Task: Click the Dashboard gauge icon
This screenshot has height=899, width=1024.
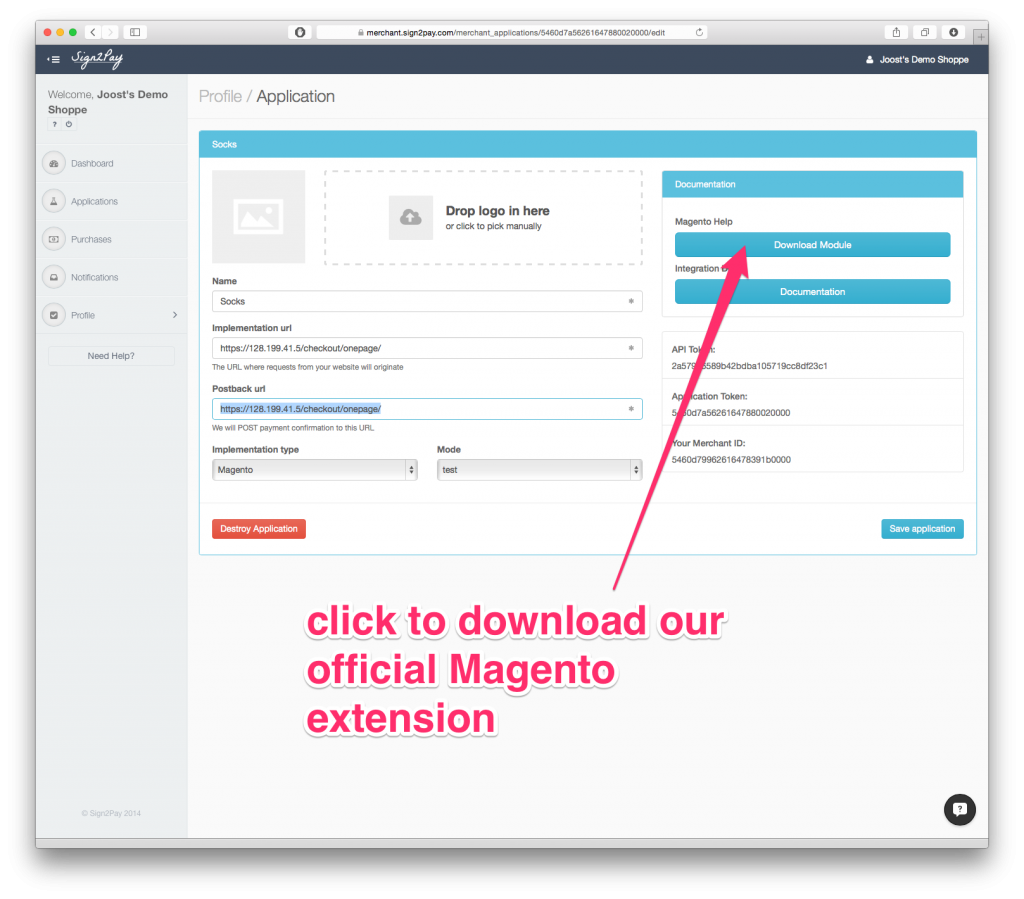Action: (x=54, y=163)
